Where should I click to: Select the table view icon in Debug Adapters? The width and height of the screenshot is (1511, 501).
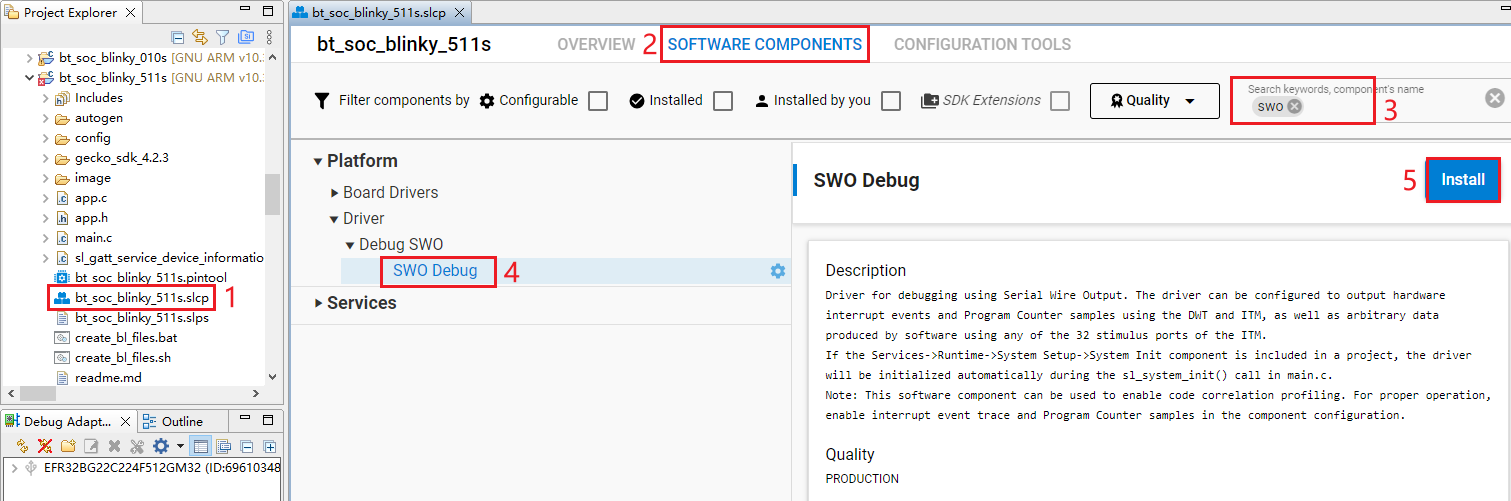(x=200, y=446)
